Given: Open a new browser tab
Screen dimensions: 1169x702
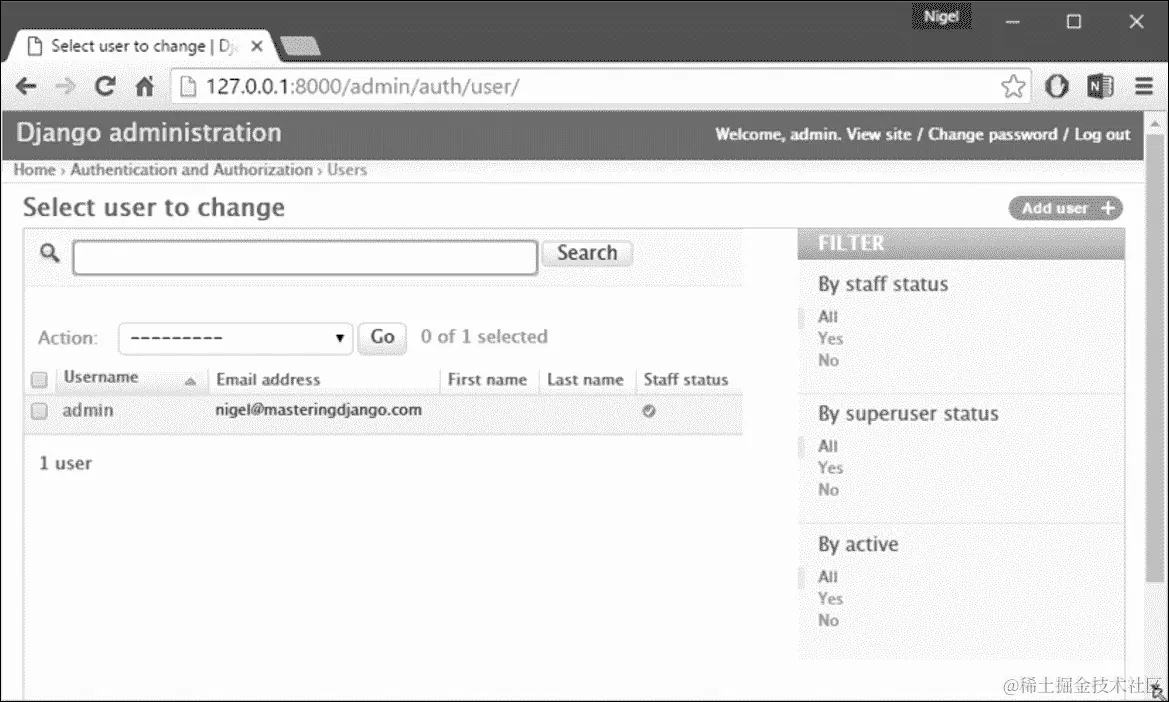Looking at the screenshot, I should [300, 46].
